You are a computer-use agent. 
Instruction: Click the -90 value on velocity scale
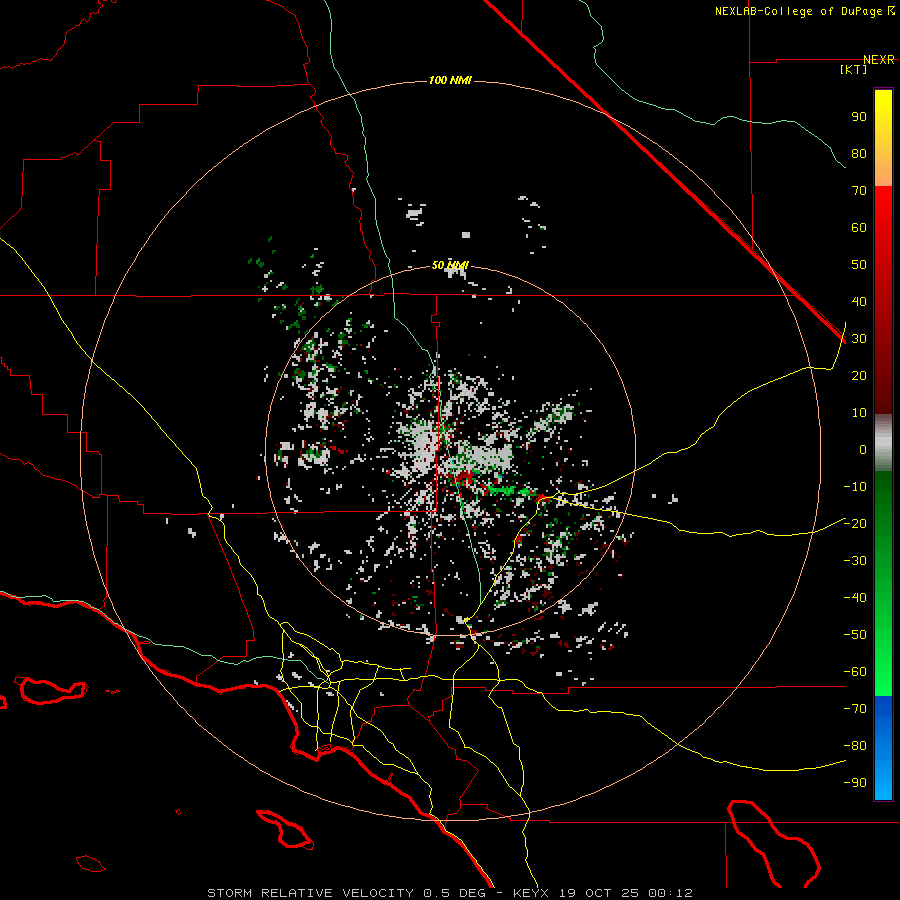855,783
